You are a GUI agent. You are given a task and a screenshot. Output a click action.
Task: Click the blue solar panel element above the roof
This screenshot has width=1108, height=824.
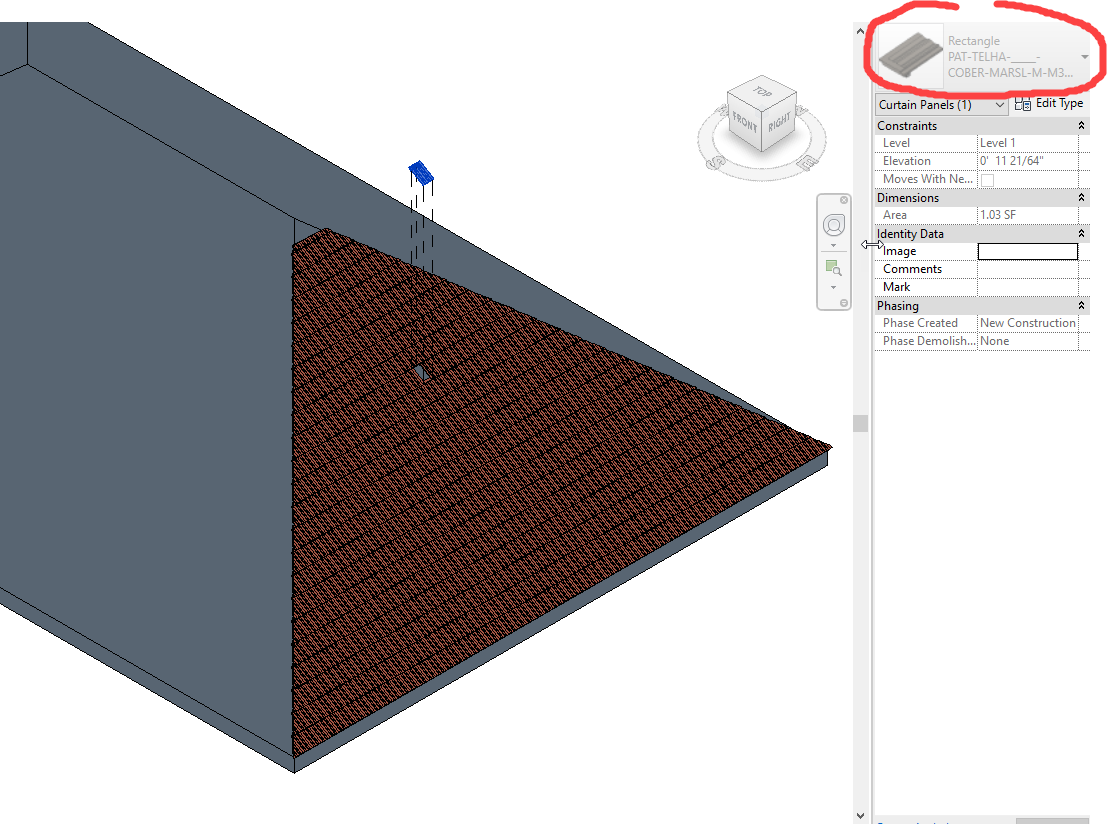coord(420,172)
